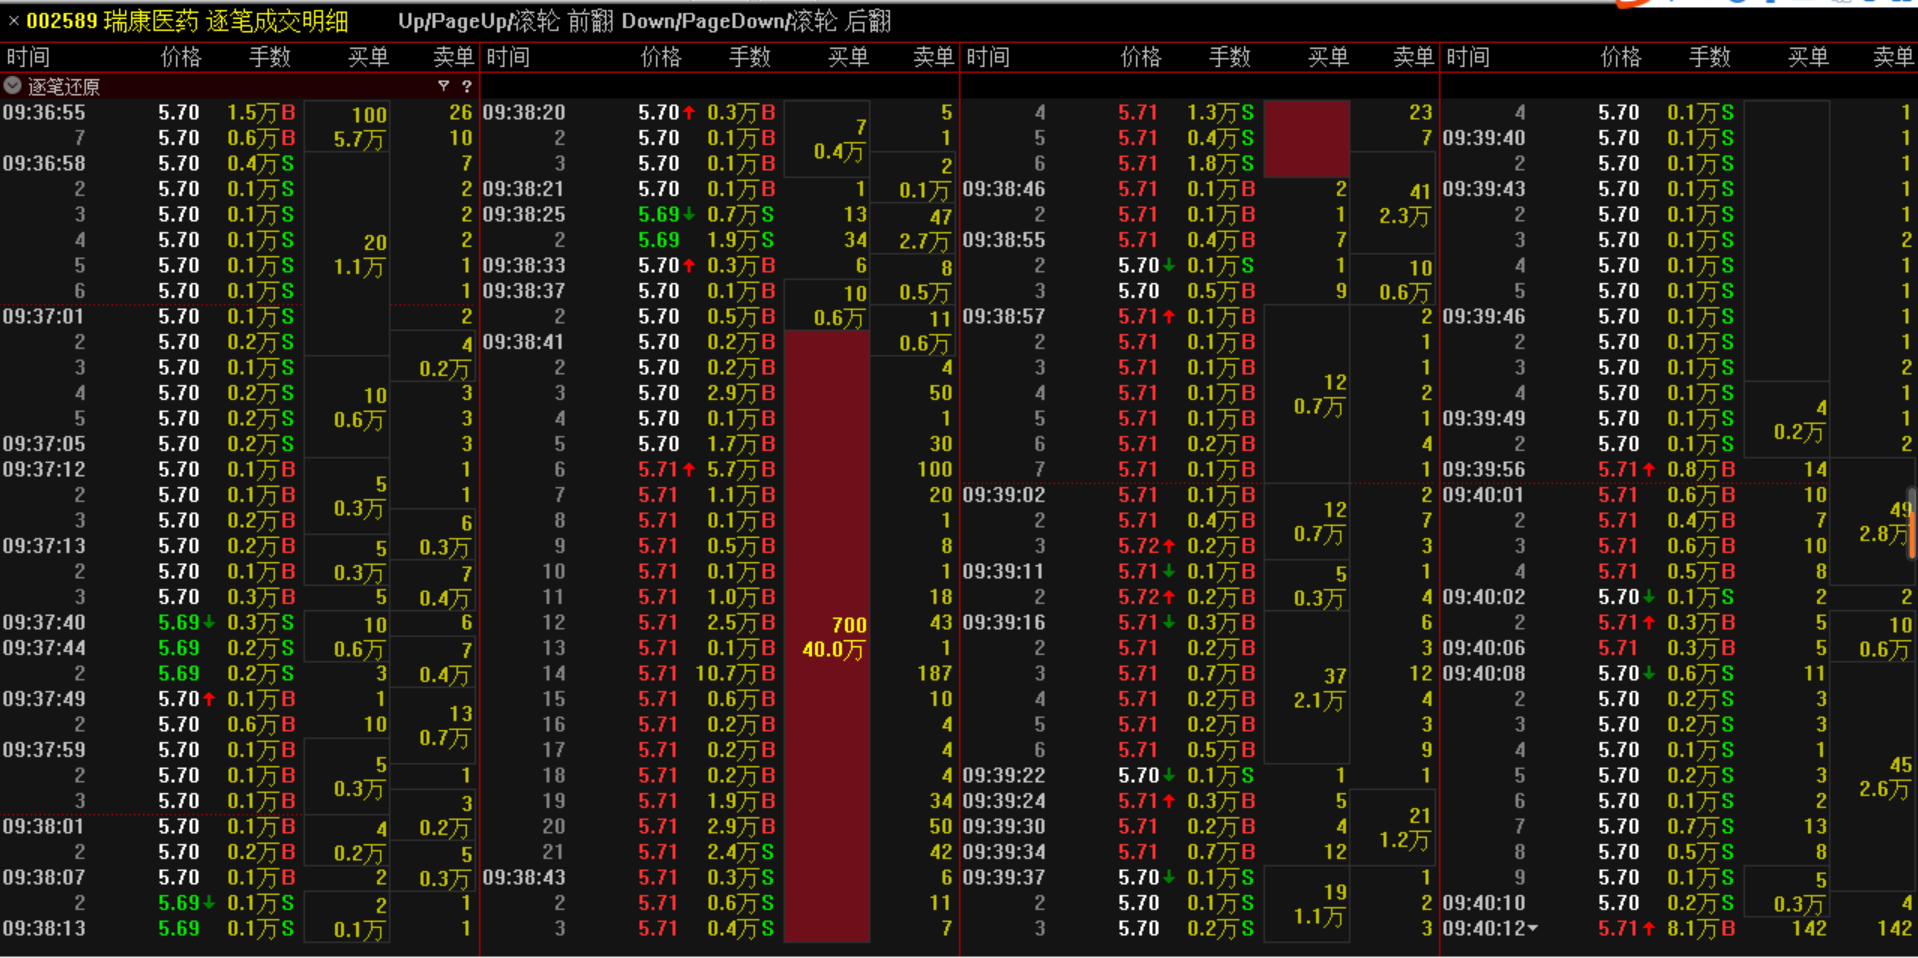The image size is (1918, 958).
Task: Select the 09:36:55 trade row
Action: pyautogui.click(x=44, y=113)
